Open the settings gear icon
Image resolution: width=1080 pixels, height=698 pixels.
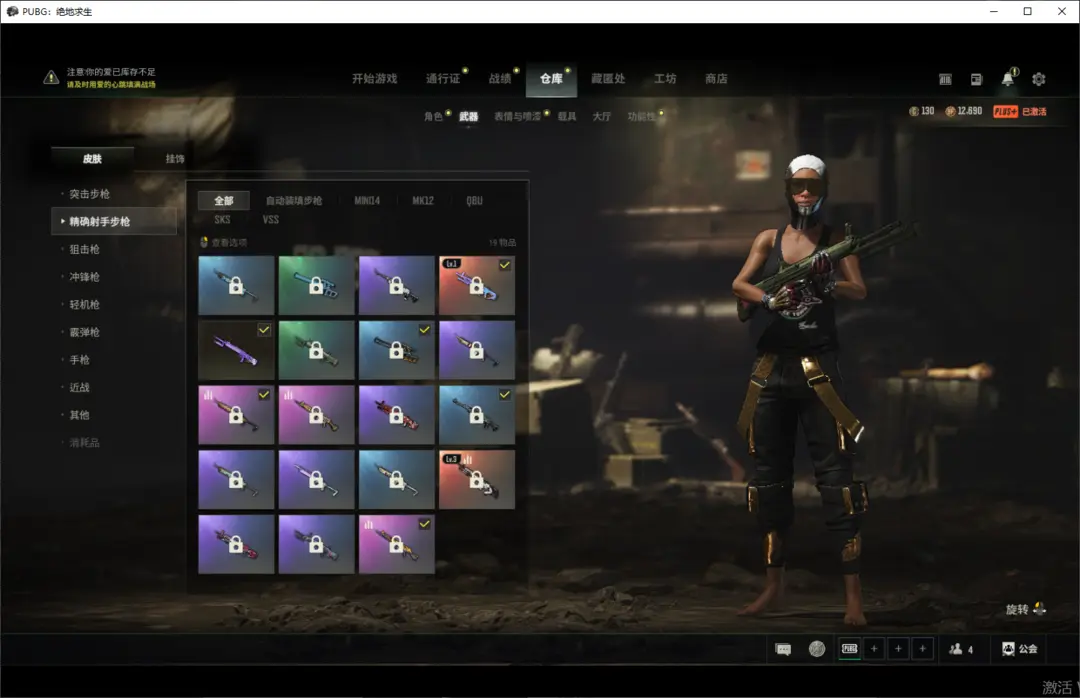point(1039,79)
